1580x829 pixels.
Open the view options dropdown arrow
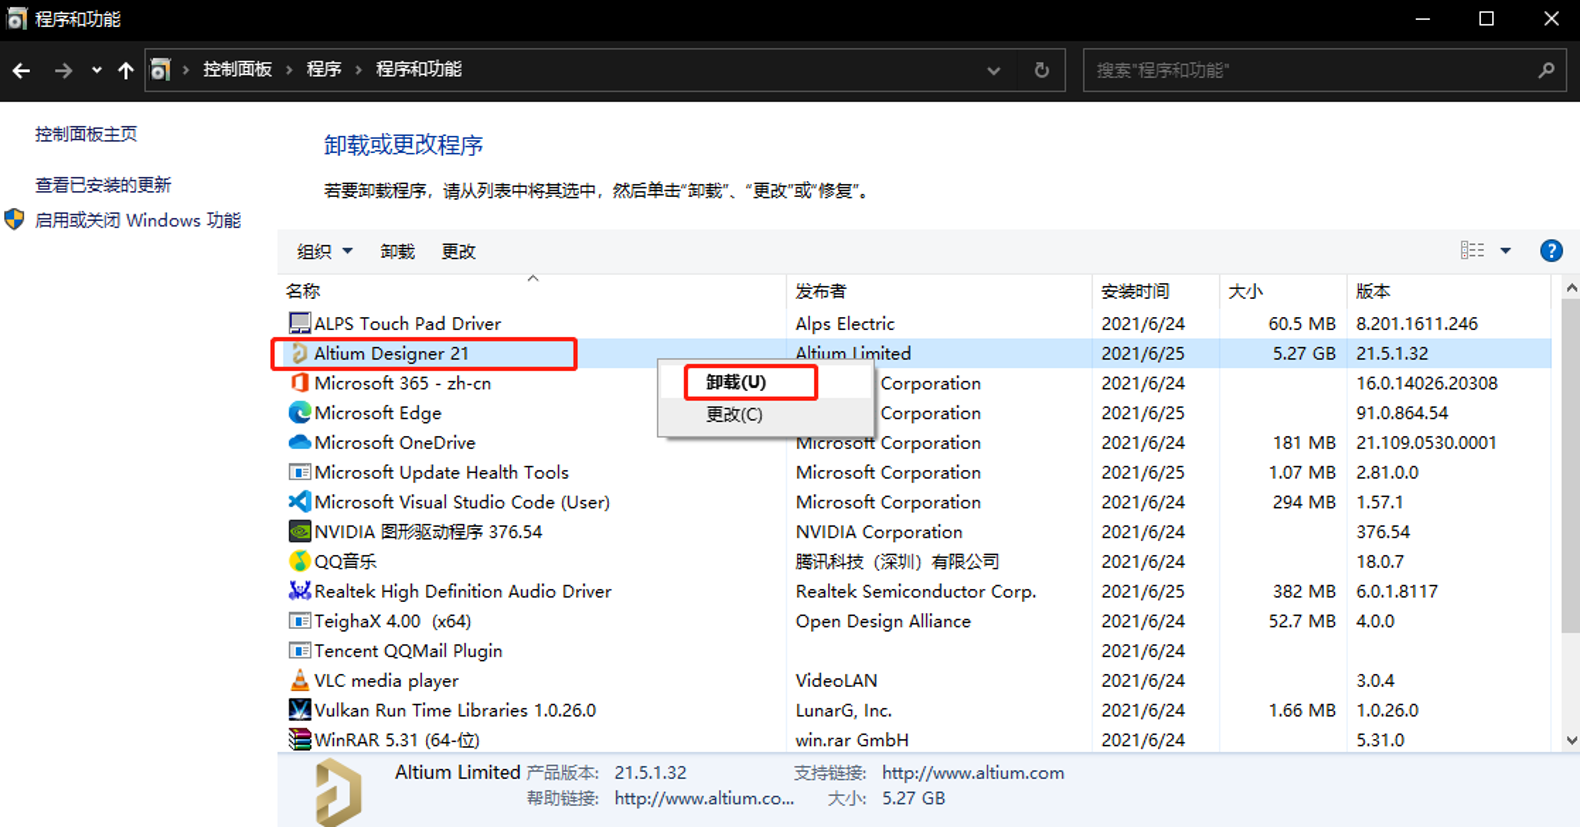(1505, 251)
